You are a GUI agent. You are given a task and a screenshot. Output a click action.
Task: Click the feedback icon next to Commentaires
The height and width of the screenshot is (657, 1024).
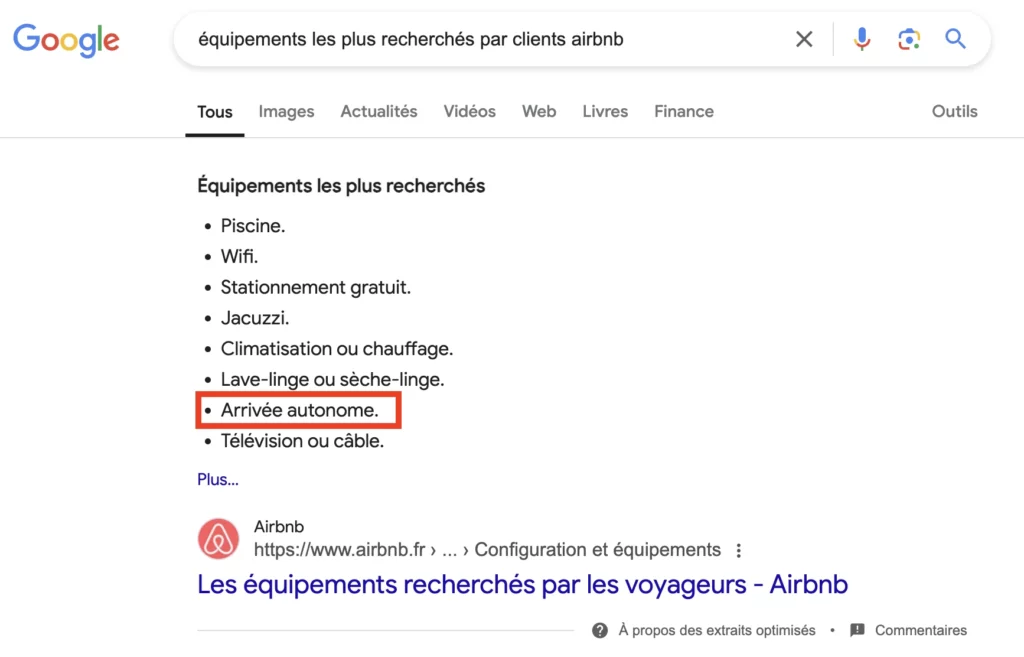tap(857, 630)
